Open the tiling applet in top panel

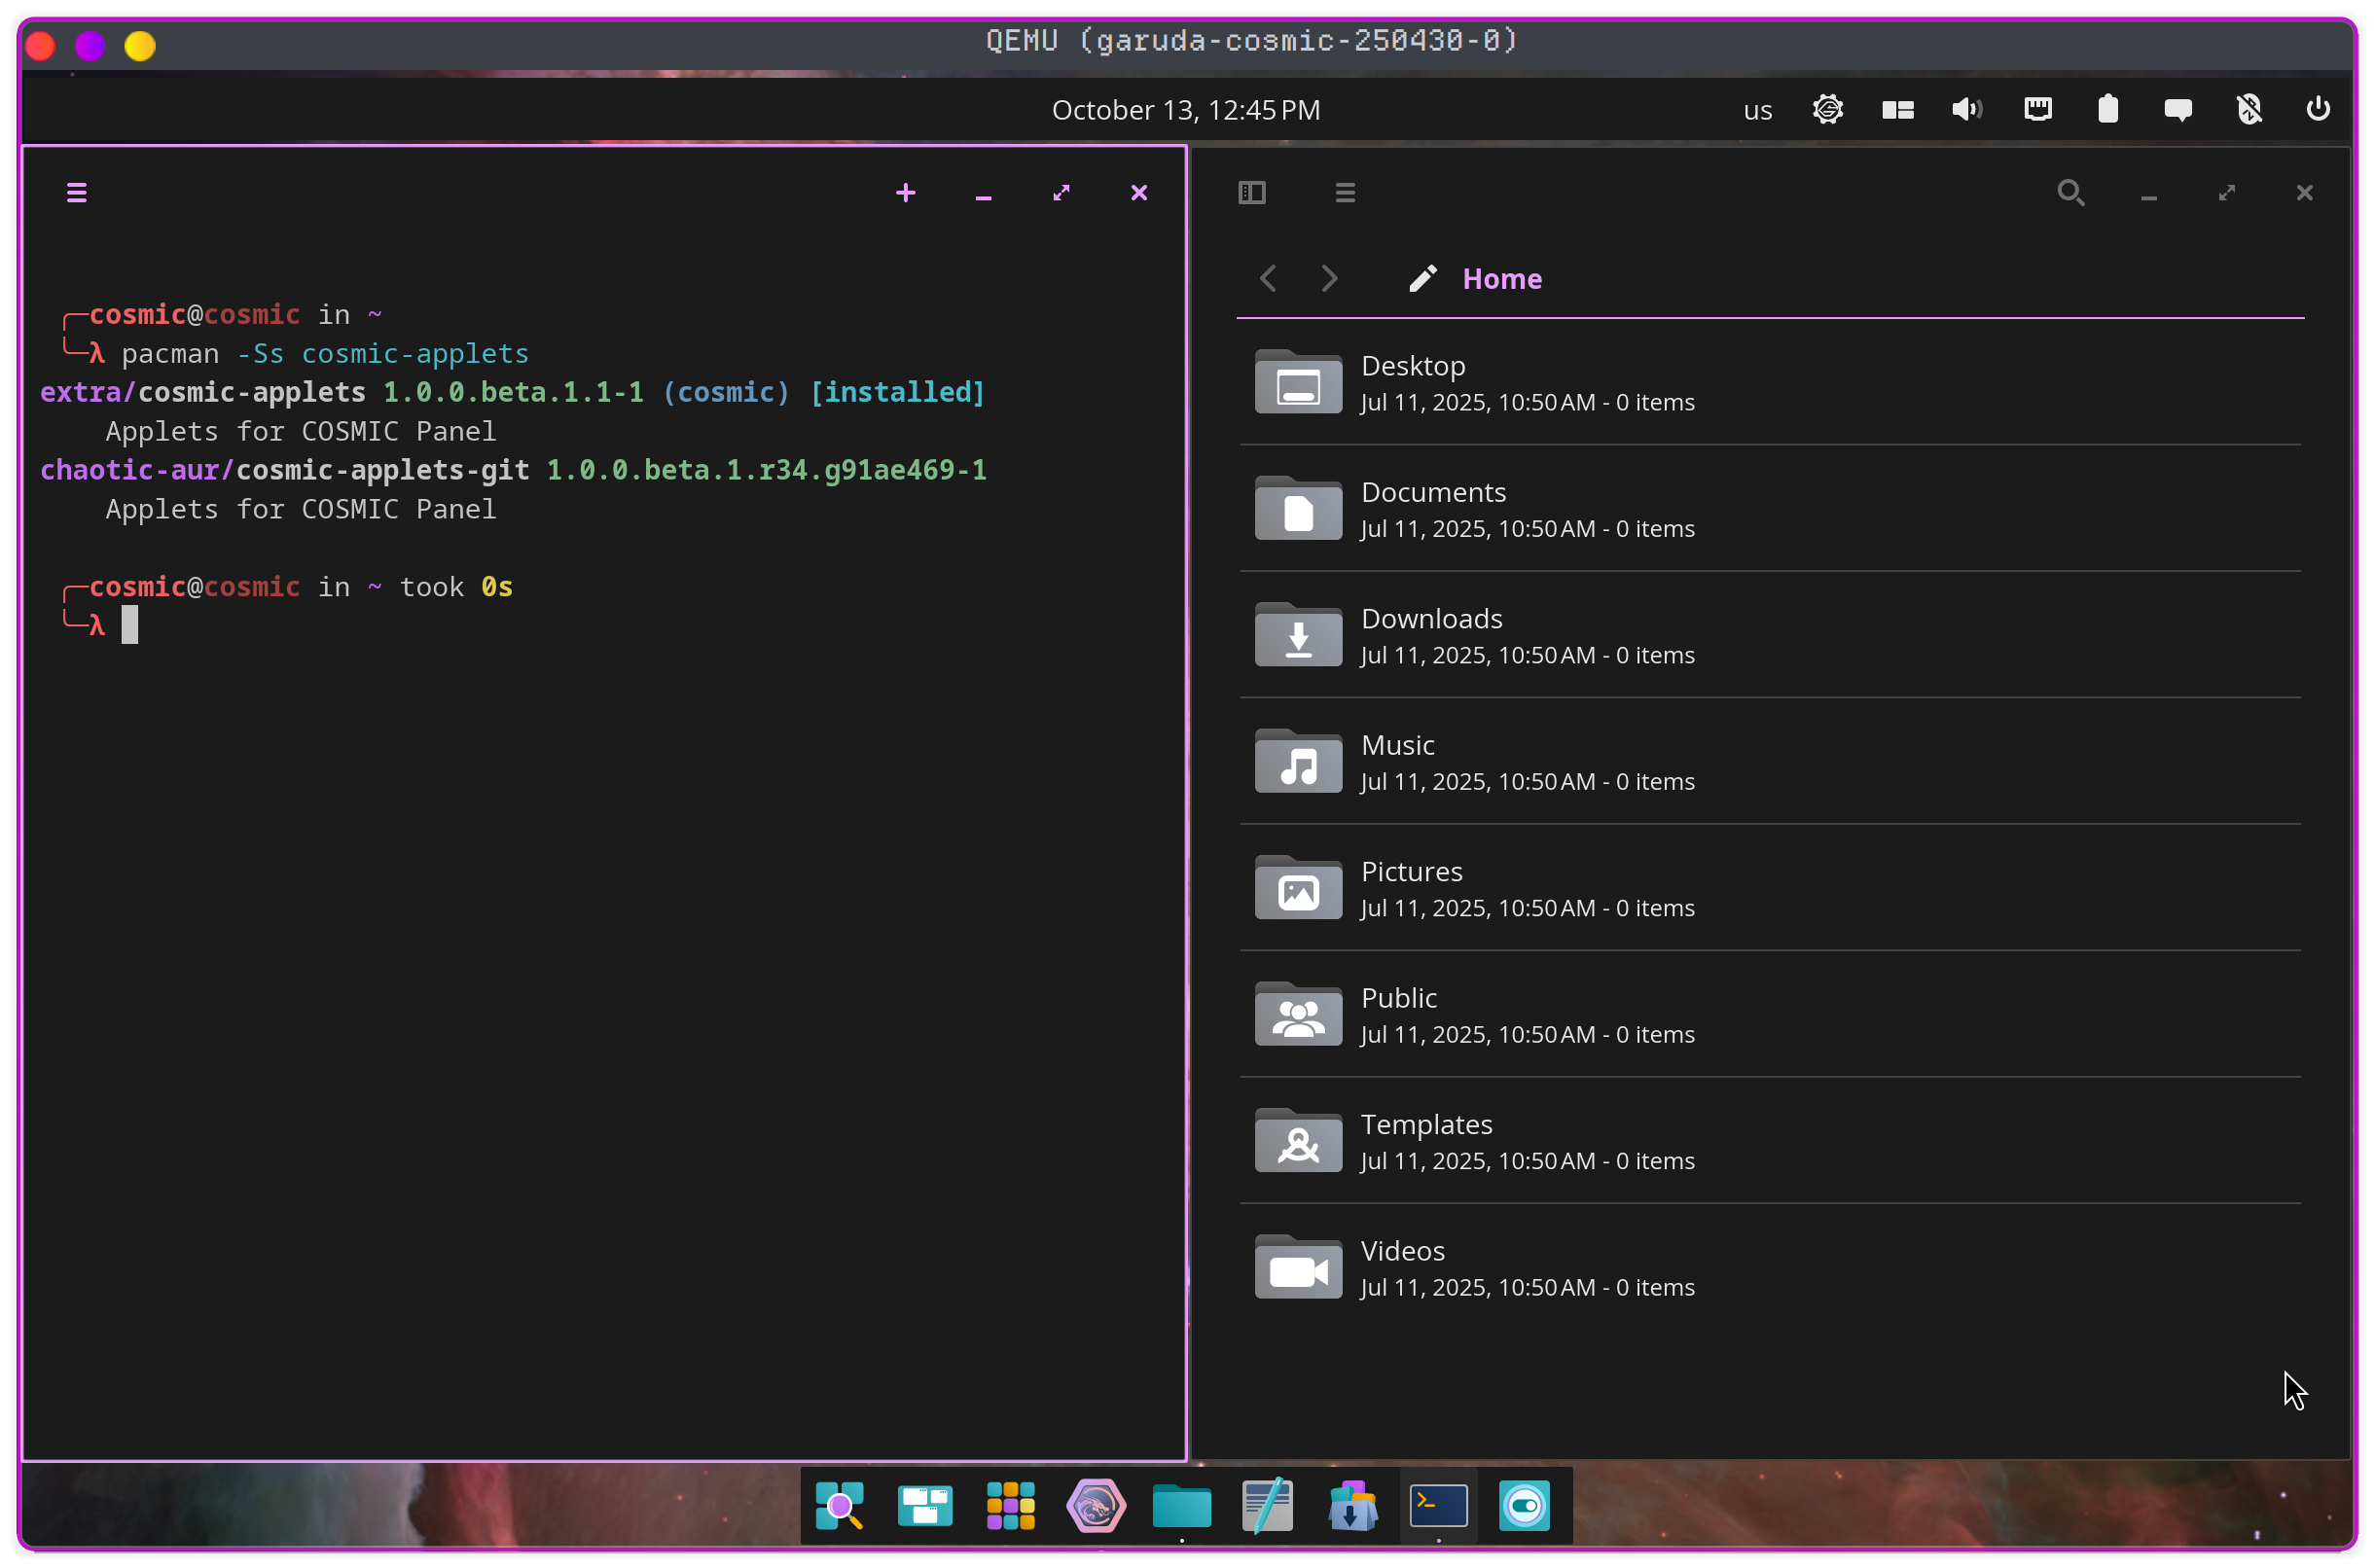(1897, 110)
